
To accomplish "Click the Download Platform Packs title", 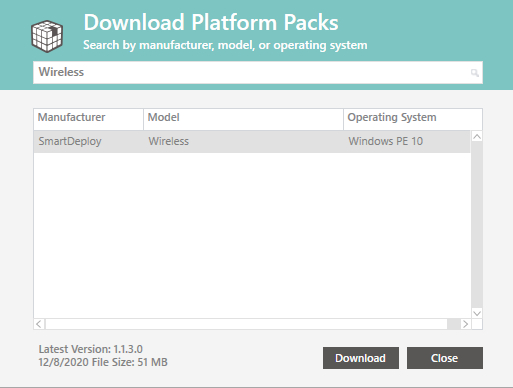I will coord(211,23).
